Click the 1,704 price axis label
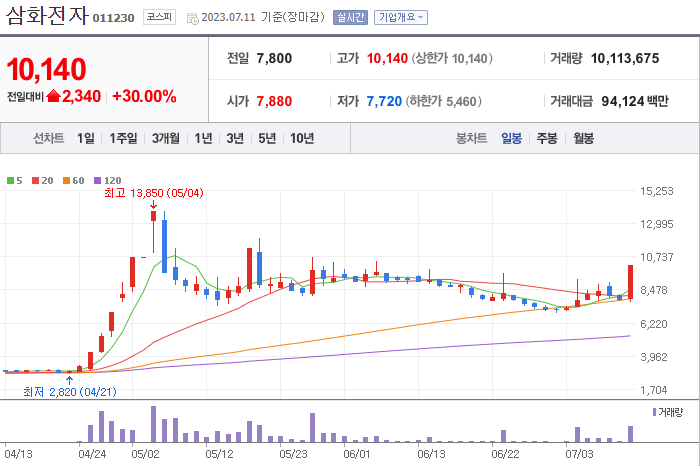Viewport: 700px width, 466px height. pyautogui.click(x=654, y=390)
